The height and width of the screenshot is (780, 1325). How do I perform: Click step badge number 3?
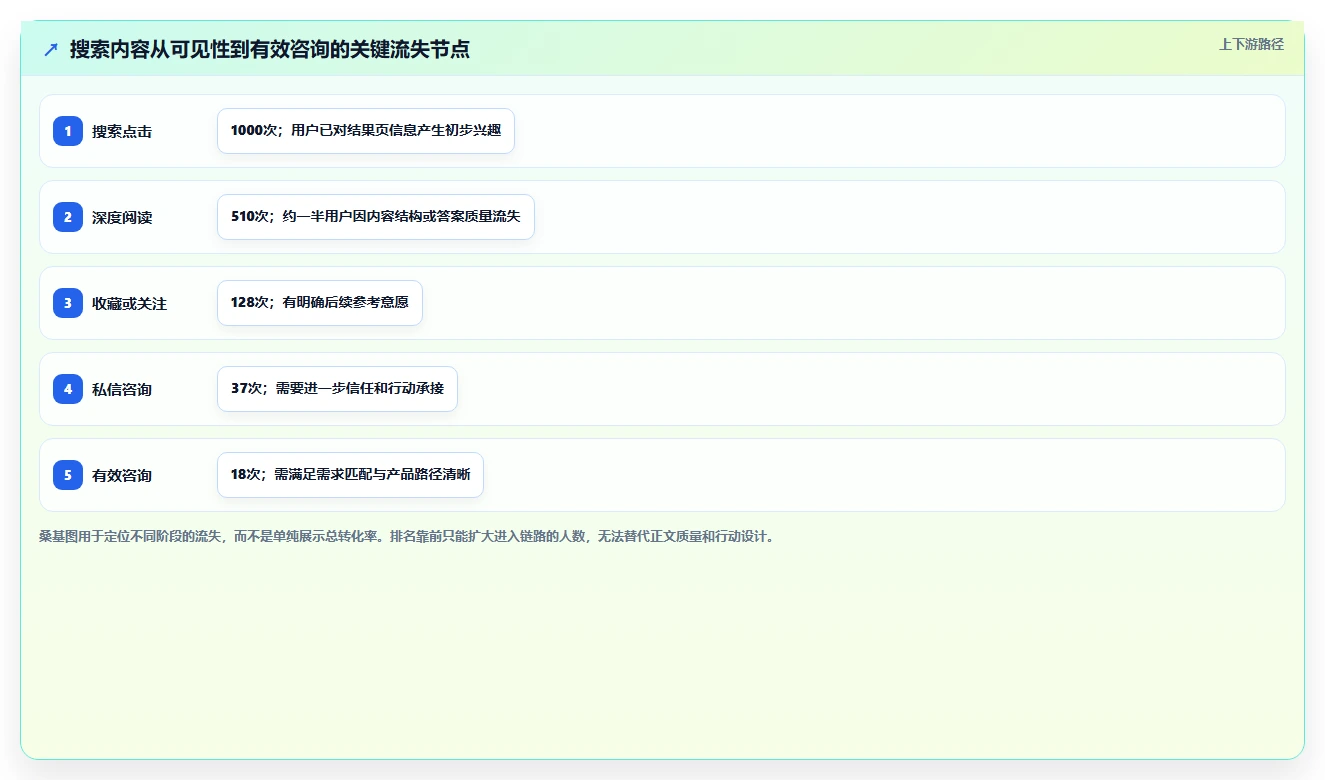point(68,303)
